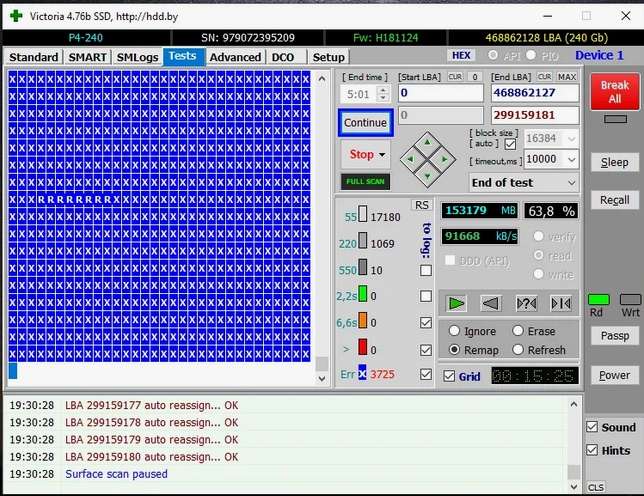
Task: Disable the Sound checkbox
Action: [593, 427]
